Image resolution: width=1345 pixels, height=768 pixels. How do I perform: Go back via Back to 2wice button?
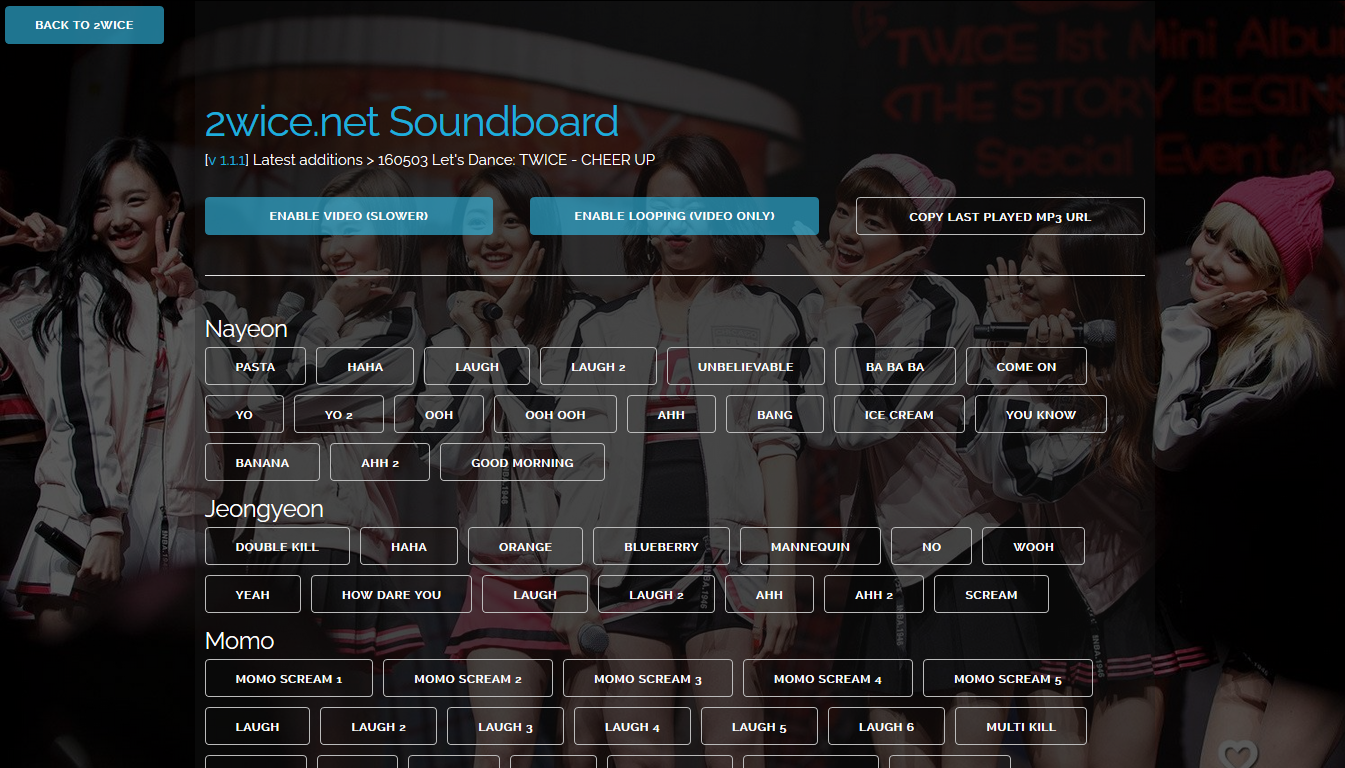(x=84, y=25)
